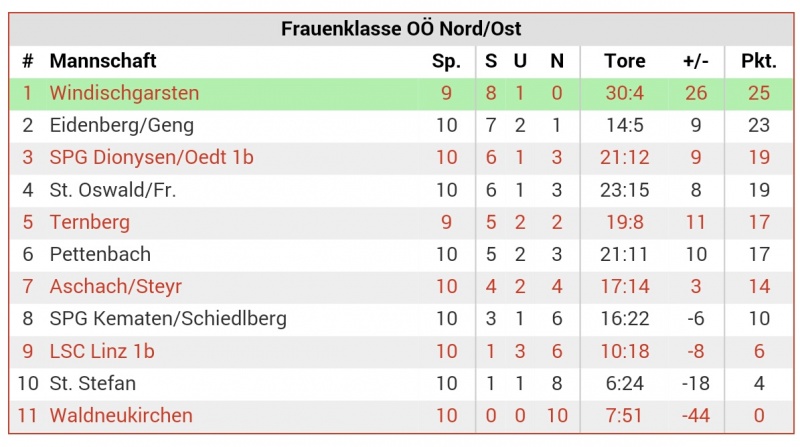Image resolution: width=800 pixels, height=447 pixels.
Task: Select Waldneukirchen's -44 goal difference cell
Action: (x=696, y=415)
